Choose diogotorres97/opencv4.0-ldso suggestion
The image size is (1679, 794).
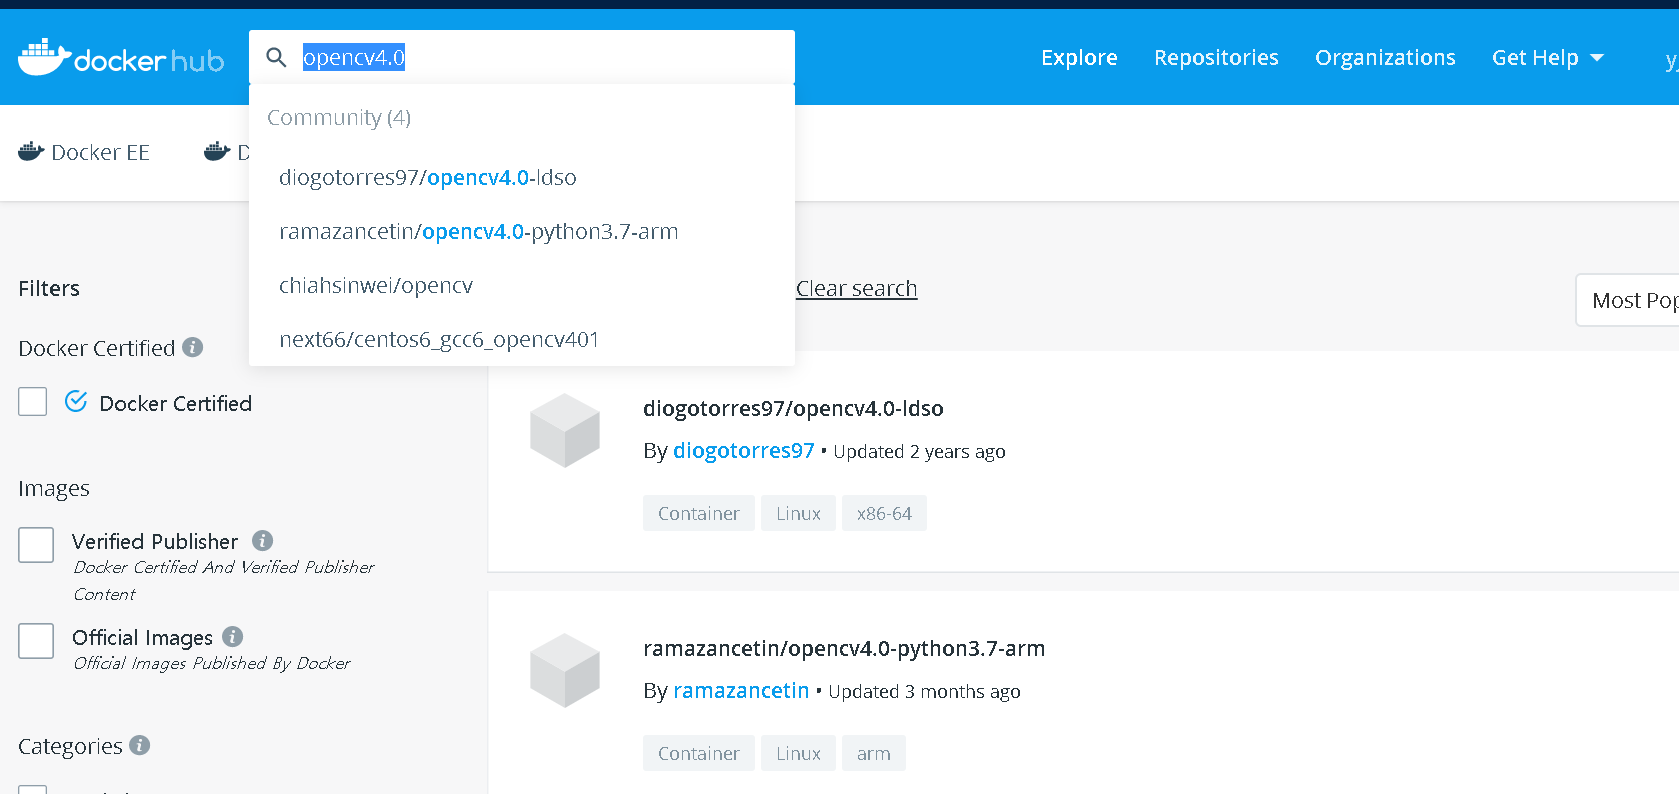pyautogui.click(x=522, y=177)
